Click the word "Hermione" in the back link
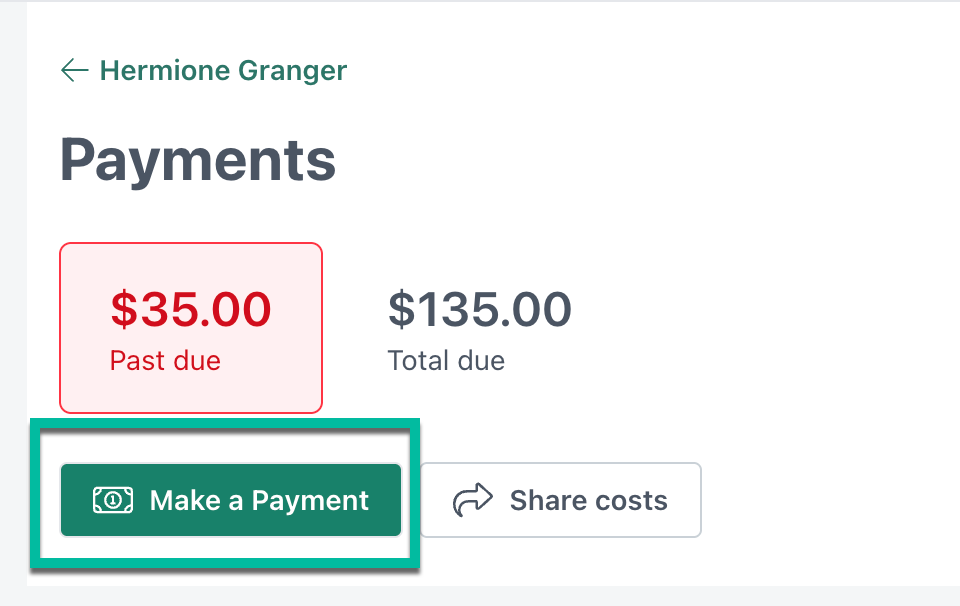 click(x=165, y=70)
